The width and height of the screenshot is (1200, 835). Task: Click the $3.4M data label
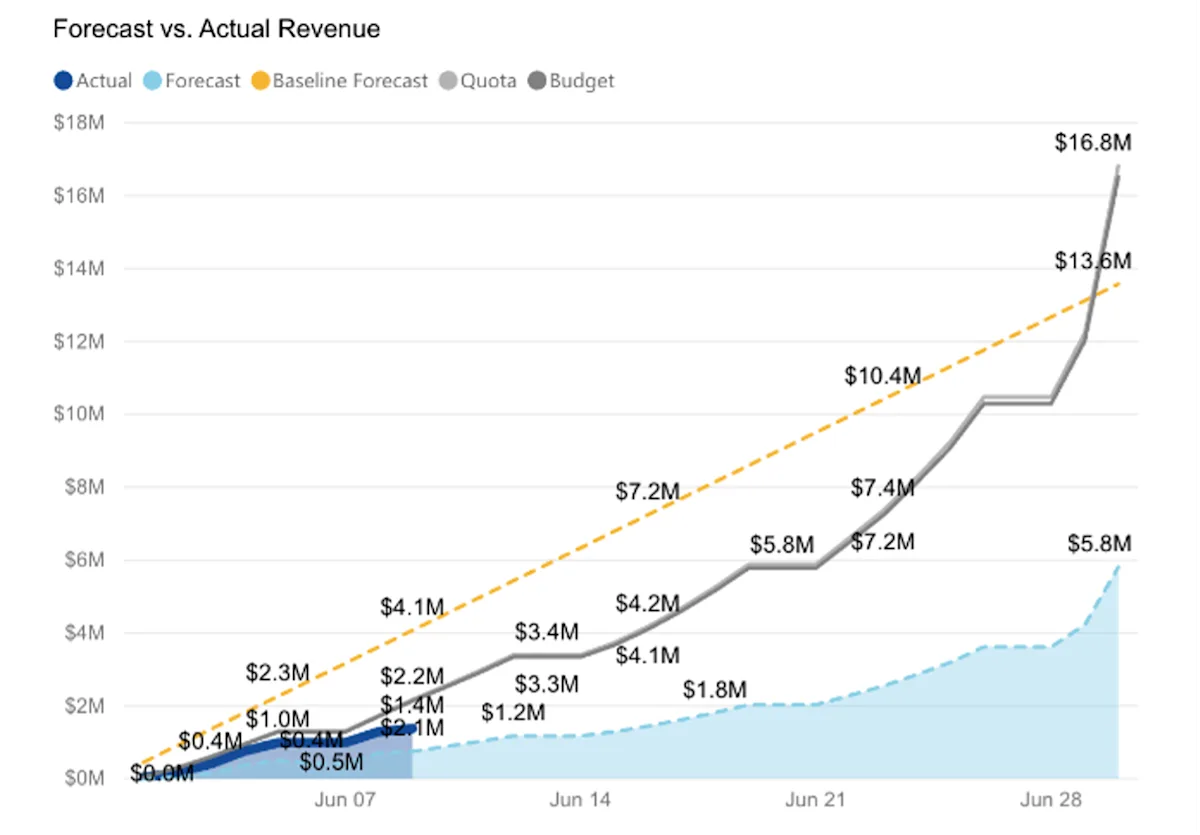point(547,632)
